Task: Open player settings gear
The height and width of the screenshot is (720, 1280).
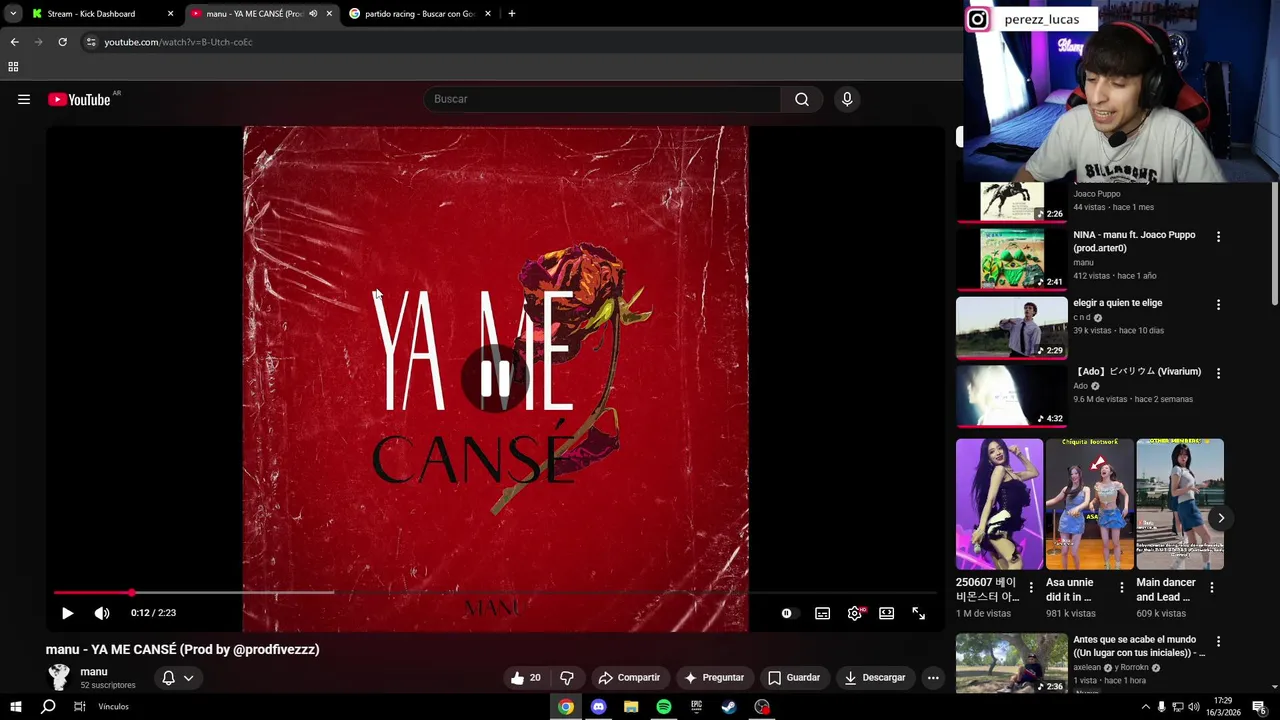Action: point(855,613)
